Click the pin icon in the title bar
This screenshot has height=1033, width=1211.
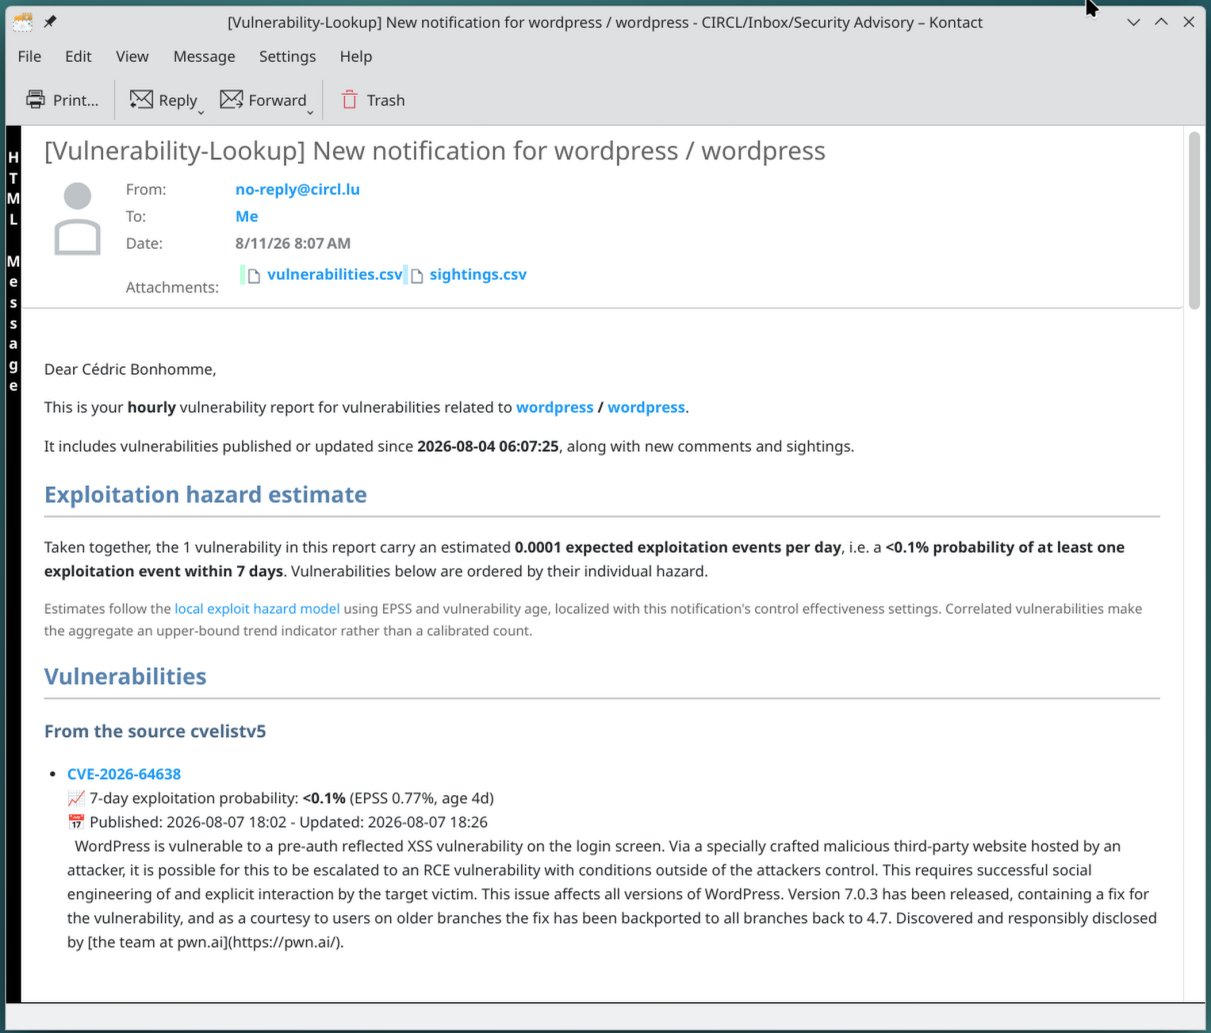[50, 22]
